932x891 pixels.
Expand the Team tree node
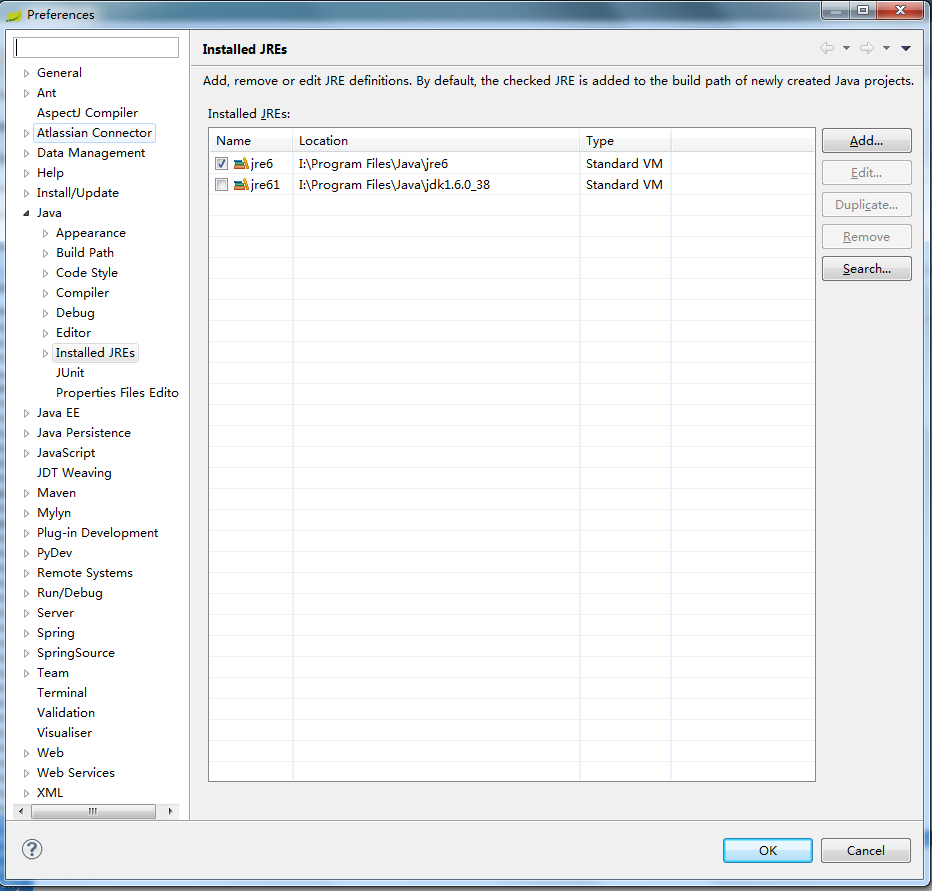[26, 673]
